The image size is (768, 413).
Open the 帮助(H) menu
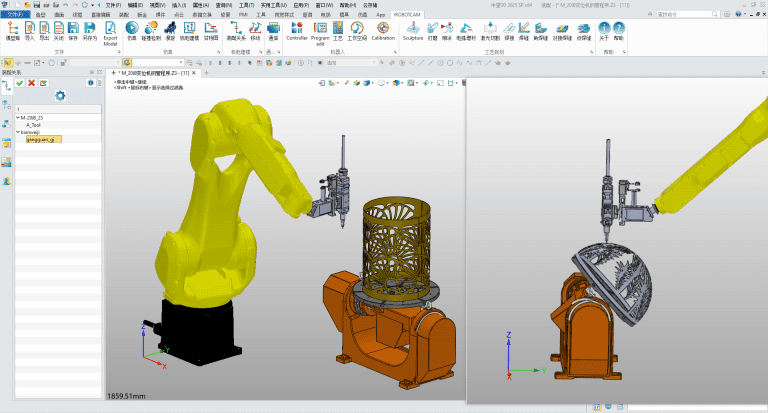[x=349, y=5]
